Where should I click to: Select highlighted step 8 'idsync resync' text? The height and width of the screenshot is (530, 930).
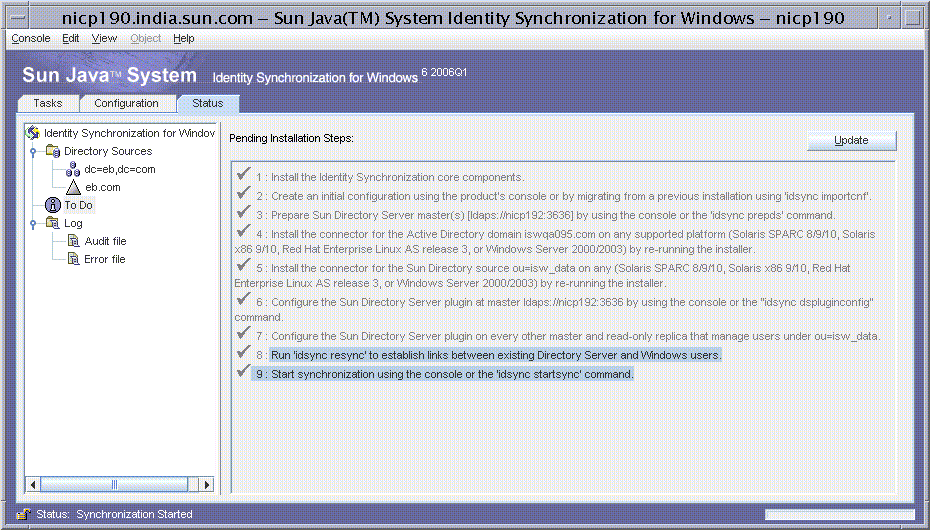[495, 355]
